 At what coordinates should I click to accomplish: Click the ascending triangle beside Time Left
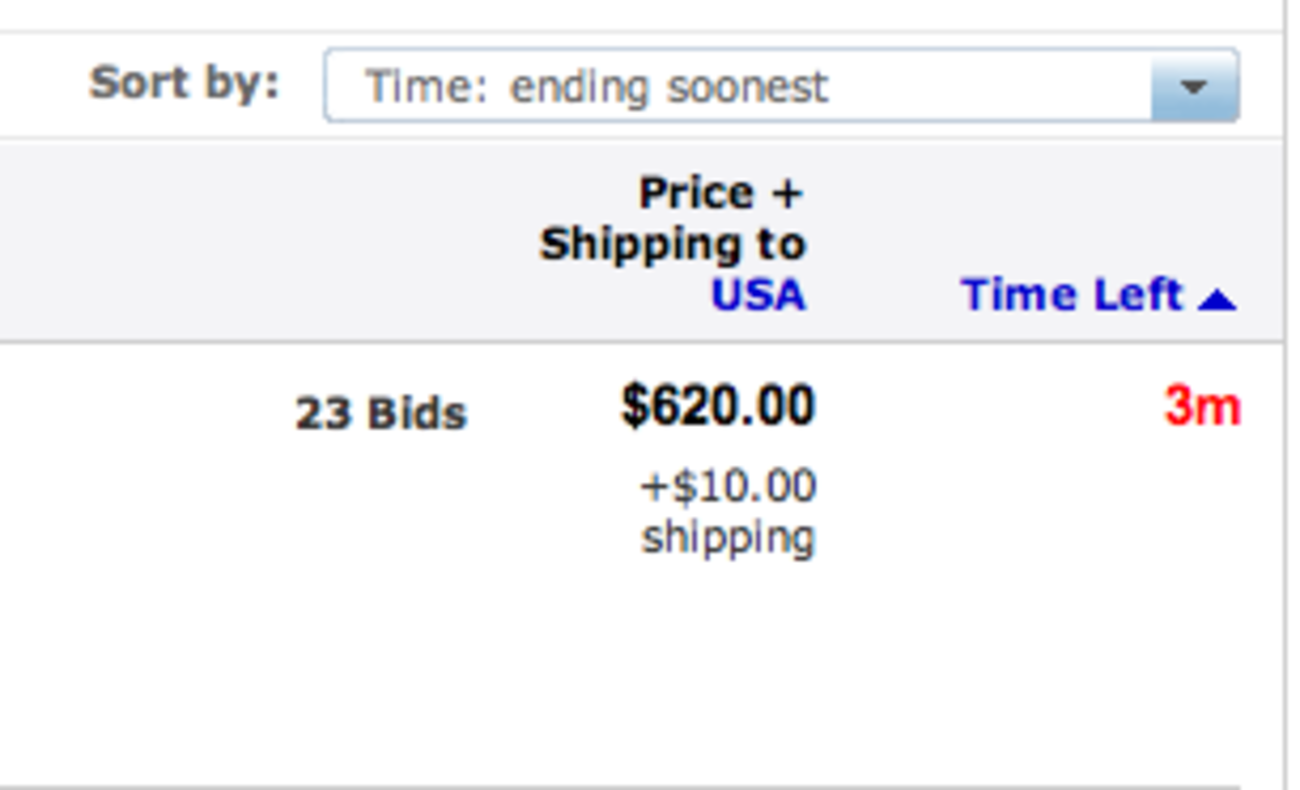pyautogui.click(x=1217, y=298)
